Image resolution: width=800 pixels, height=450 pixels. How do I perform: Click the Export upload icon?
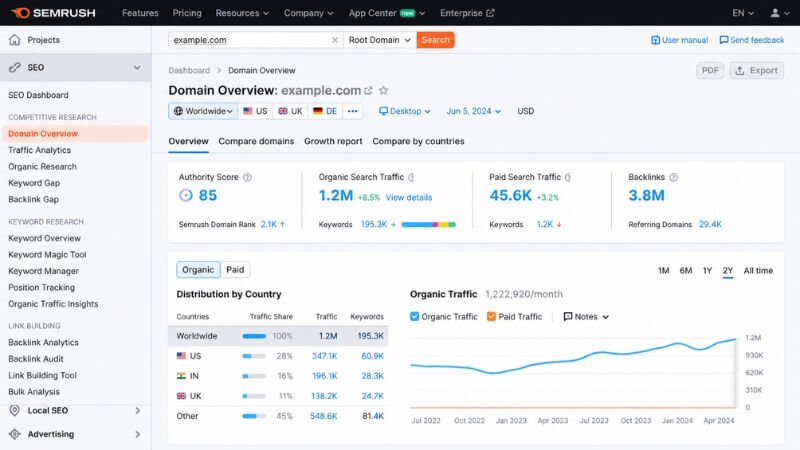[x=739, y=70]
